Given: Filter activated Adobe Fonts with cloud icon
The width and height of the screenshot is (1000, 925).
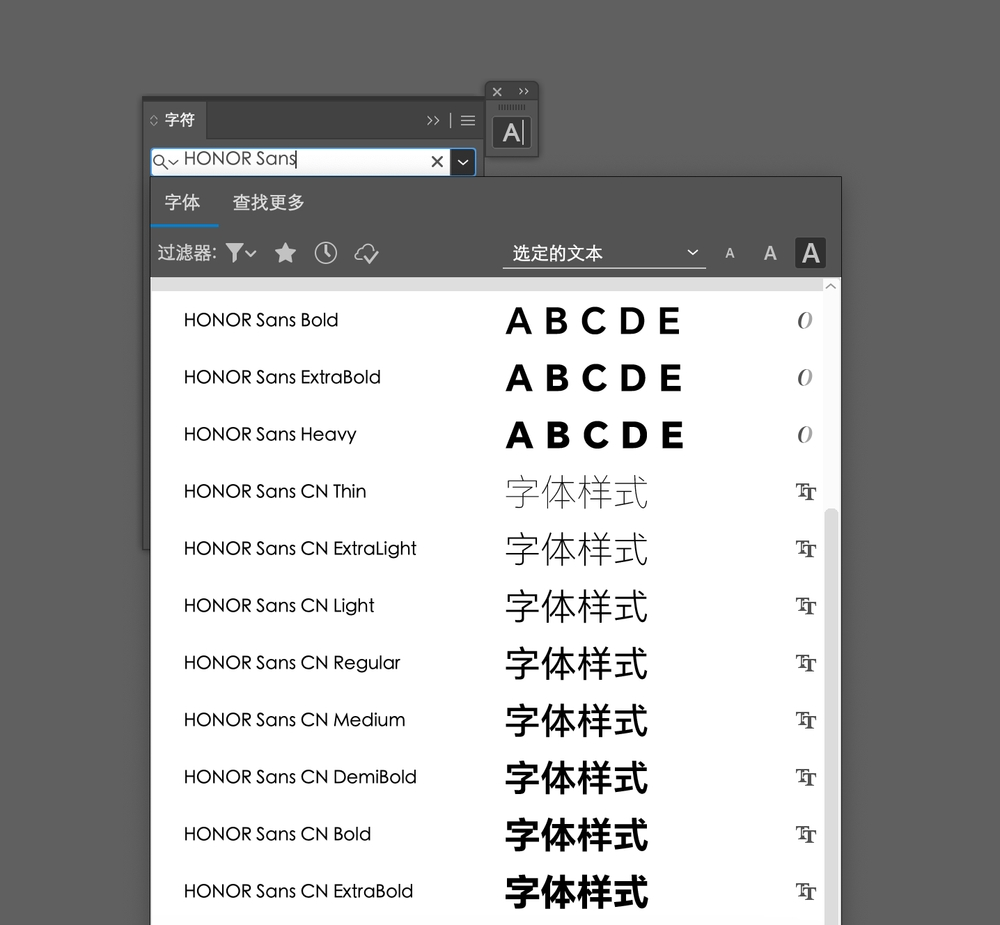Looking at the screenshot, I should click(x=366, y=253).
